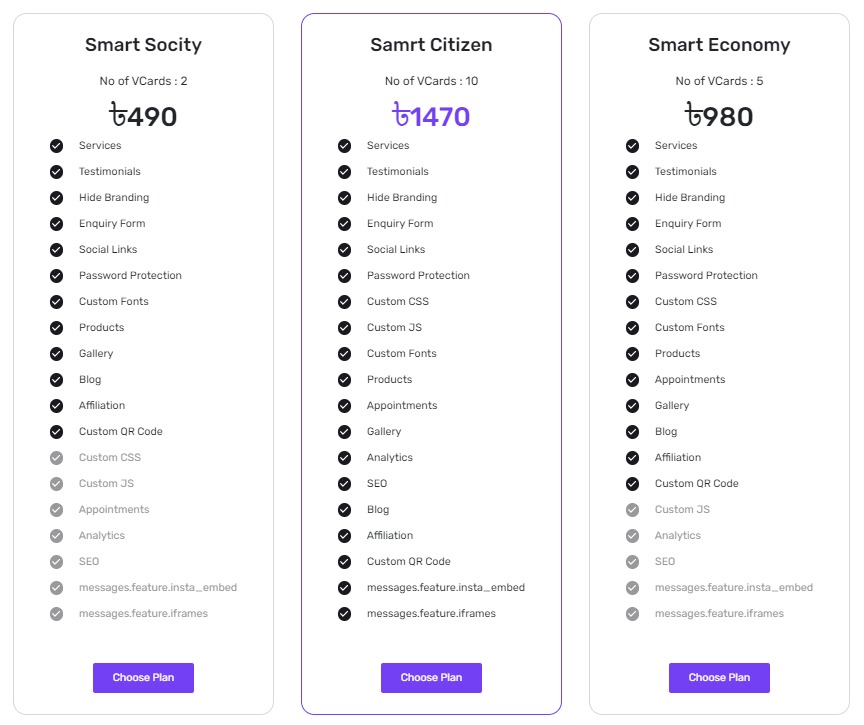Image resolution: width=864 pixels, height=725 pixels.
Task: Choose the Samrt Citizen plan button
Action: (431, 677)
